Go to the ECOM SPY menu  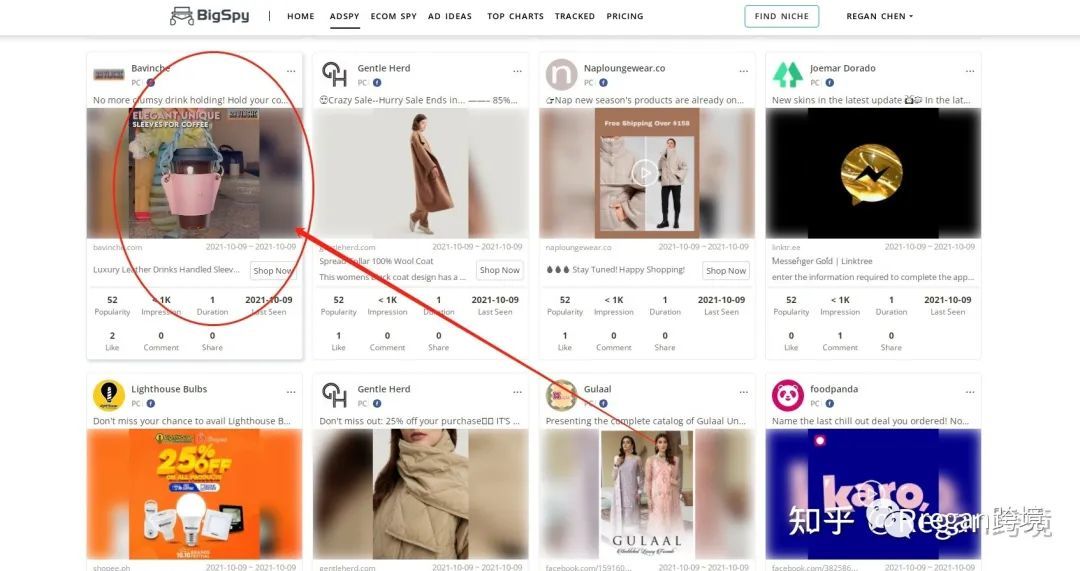[393, 16]
